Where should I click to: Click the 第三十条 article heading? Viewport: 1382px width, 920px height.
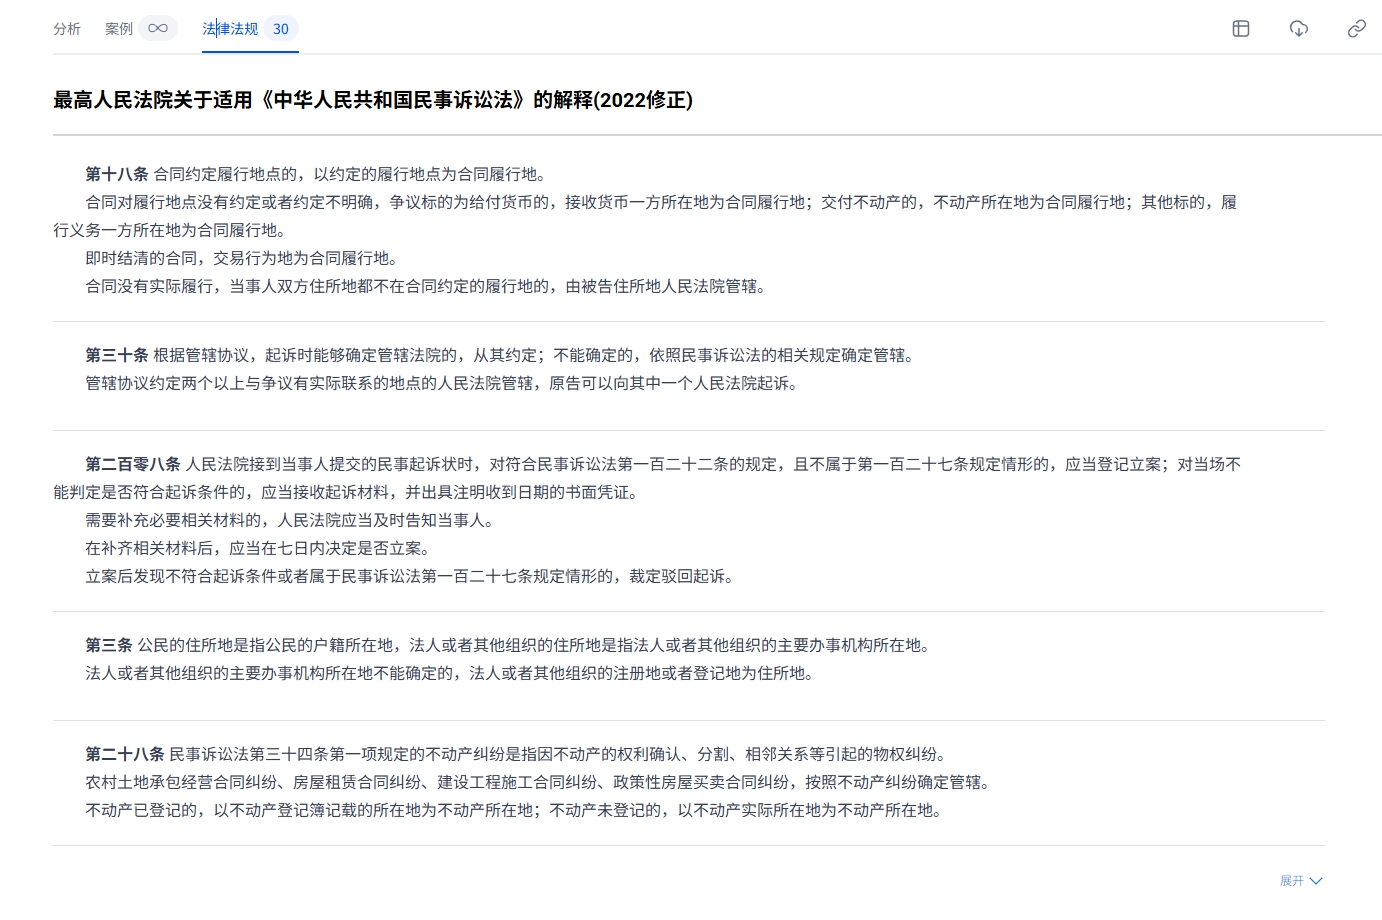pyautogui.click(x=116, y=355)
